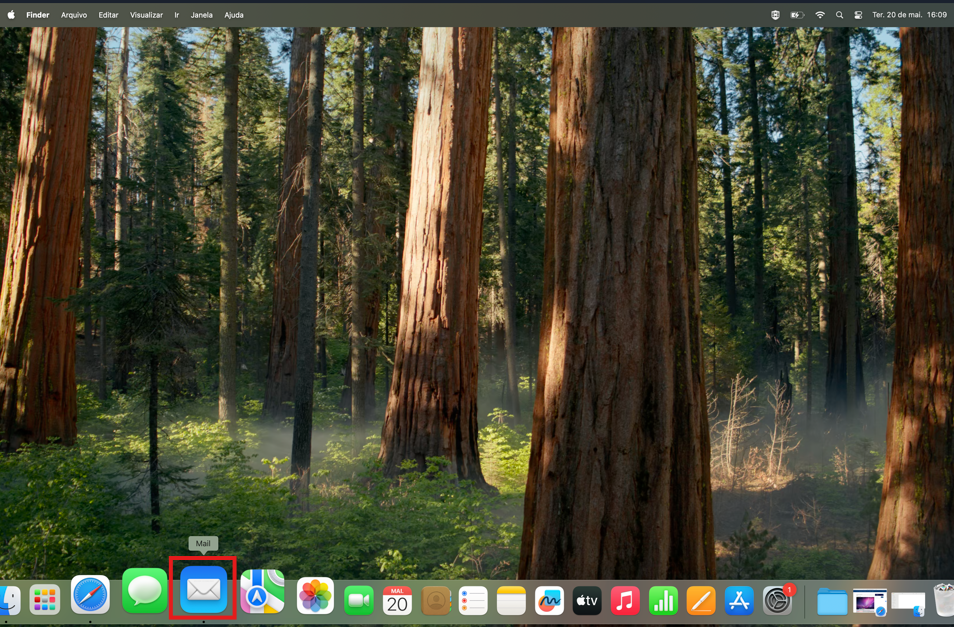
Task: Click the Spotlight search magnifier
Action: coord(839,15)
